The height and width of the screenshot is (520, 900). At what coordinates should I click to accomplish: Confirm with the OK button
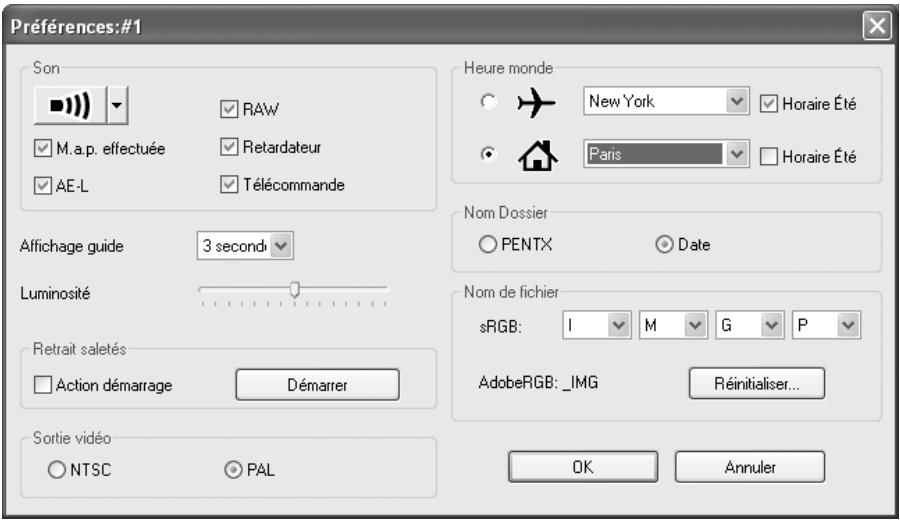(583, 467)
